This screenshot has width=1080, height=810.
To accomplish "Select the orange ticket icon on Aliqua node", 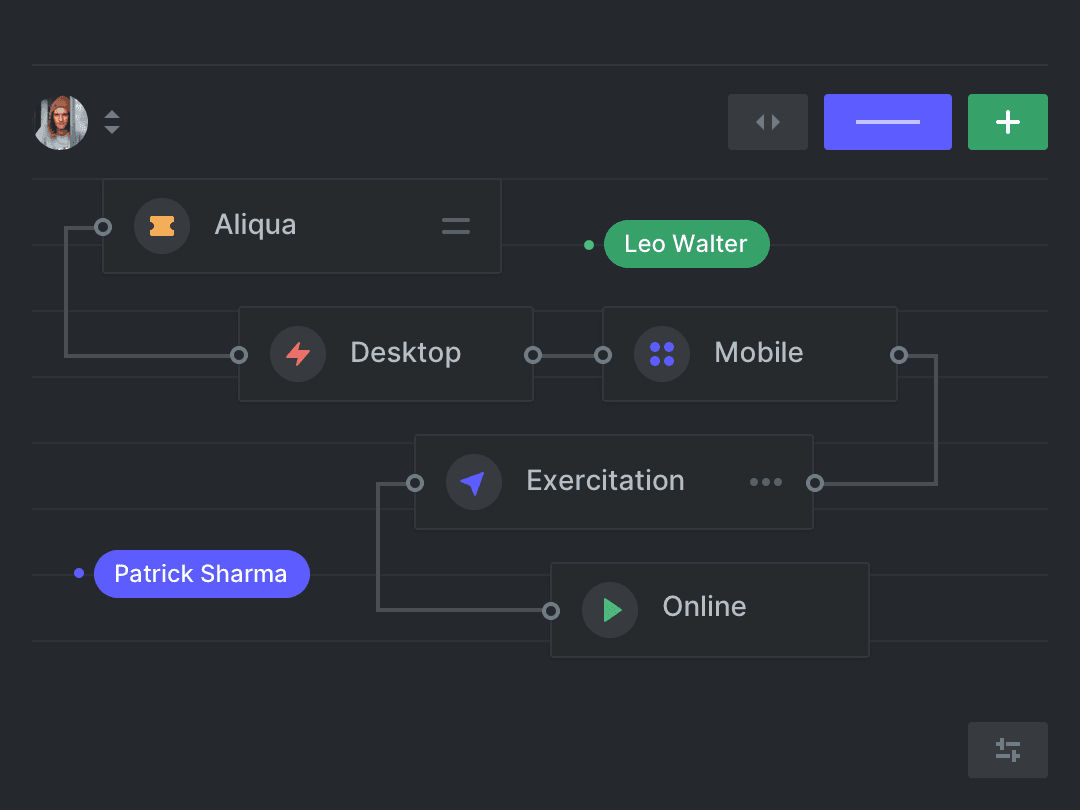I will pos(162,225).
